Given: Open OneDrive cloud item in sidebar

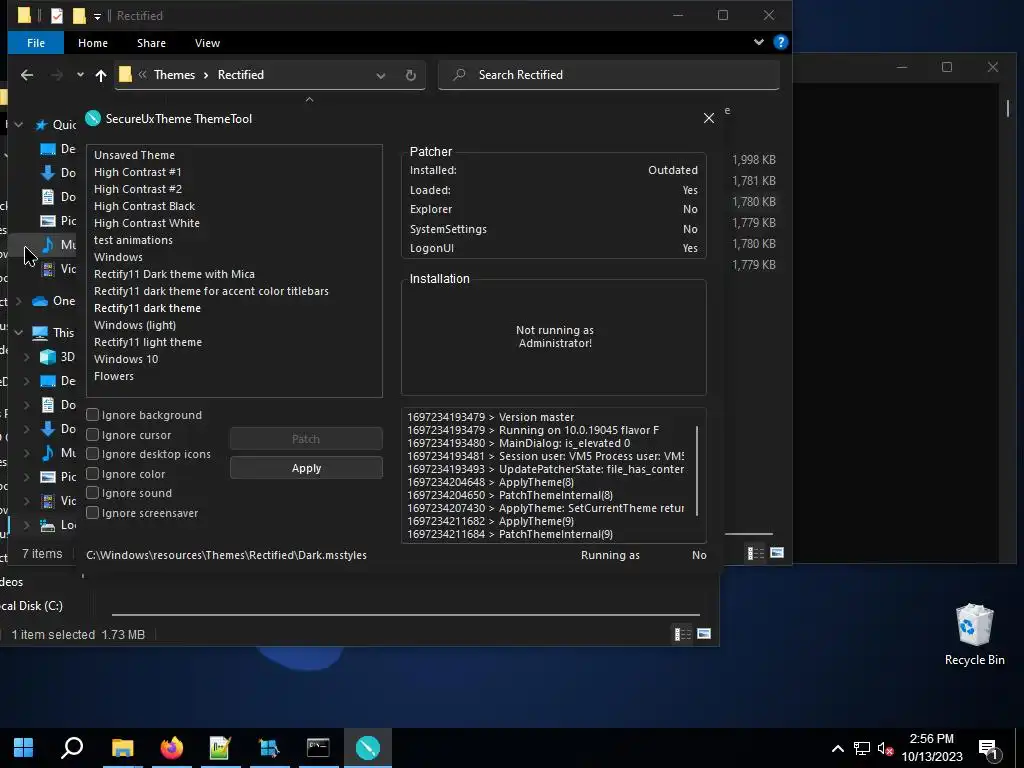Looking at the screenshot, I should [40, 301].
